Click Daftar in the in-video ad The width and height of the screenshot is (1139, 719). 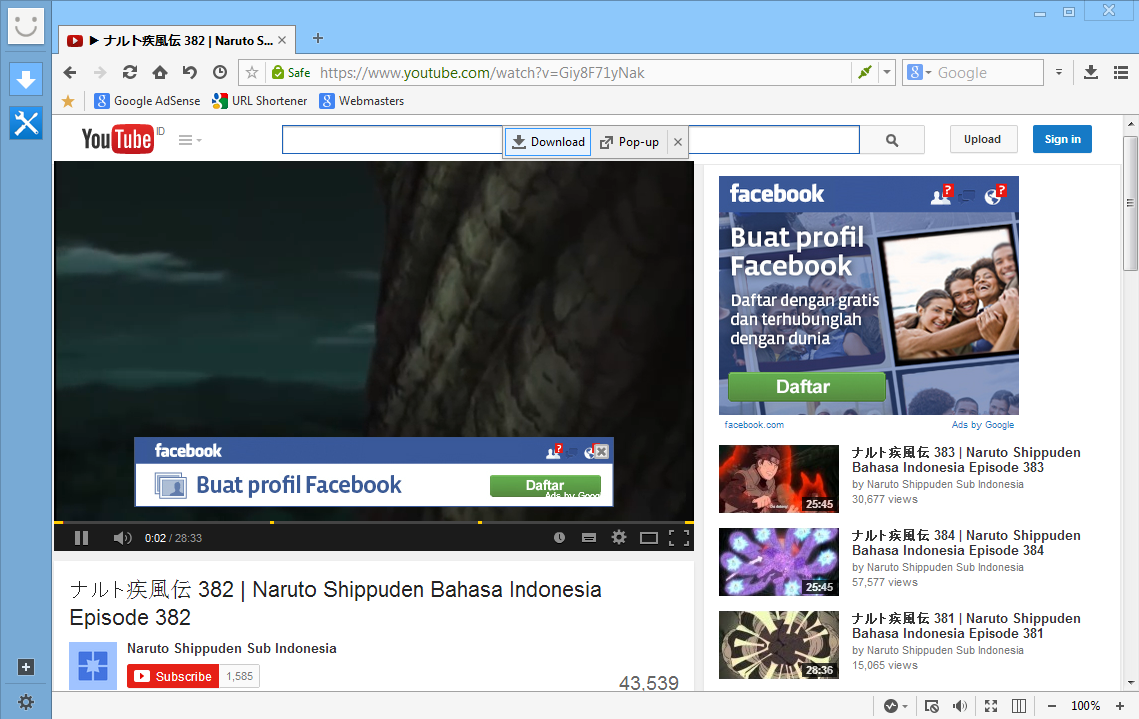coord(545,485)
